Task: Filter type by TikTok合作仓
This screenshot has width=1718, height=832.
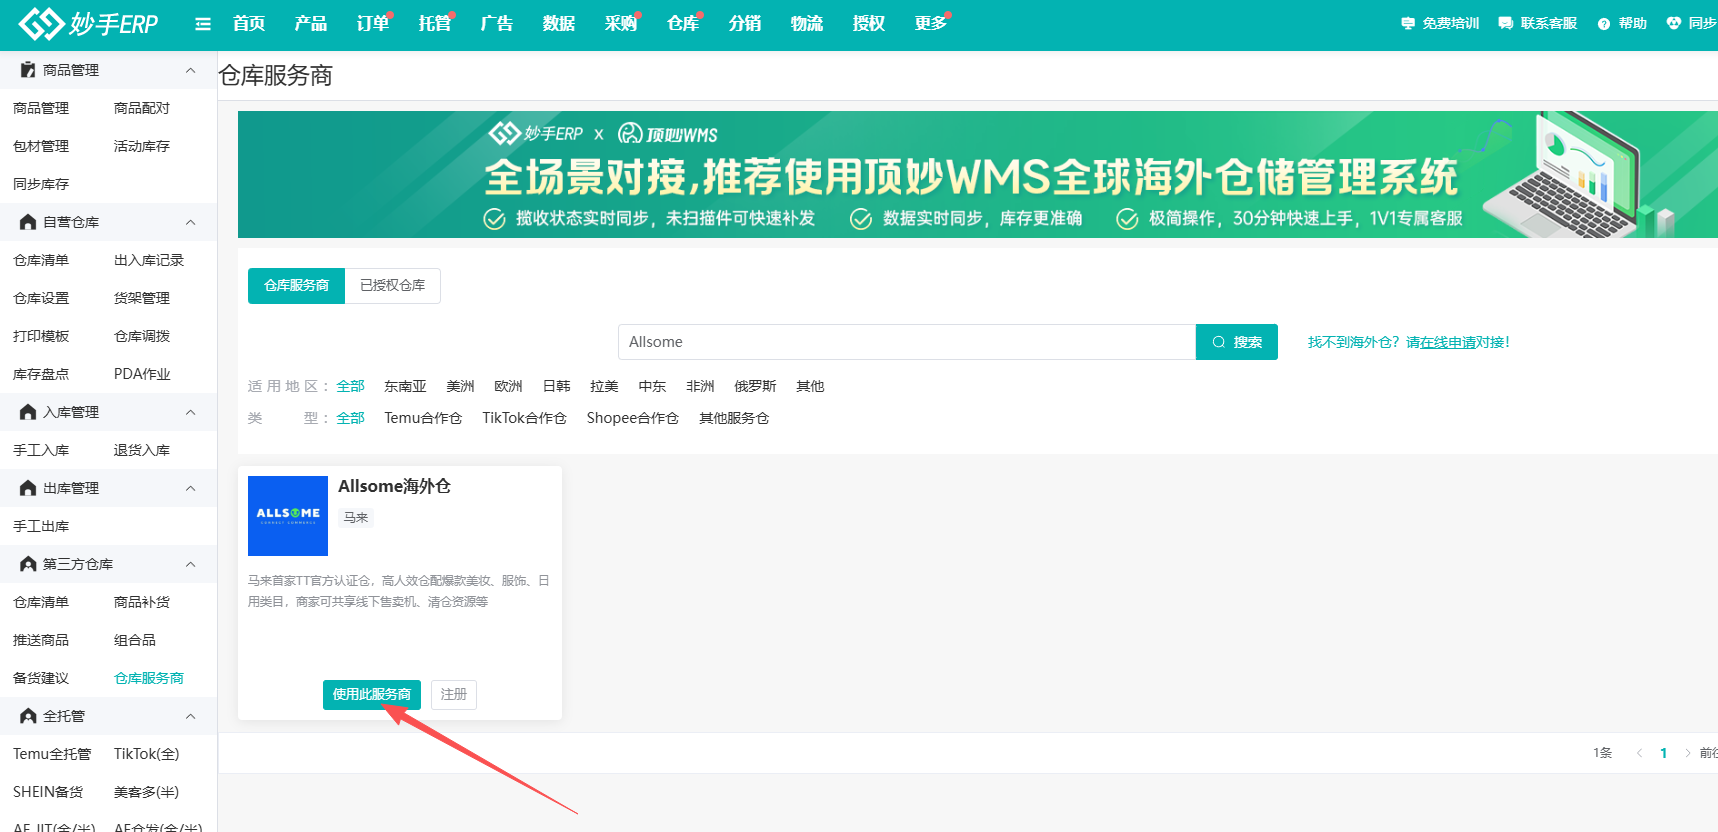Action: pos(524,418)
